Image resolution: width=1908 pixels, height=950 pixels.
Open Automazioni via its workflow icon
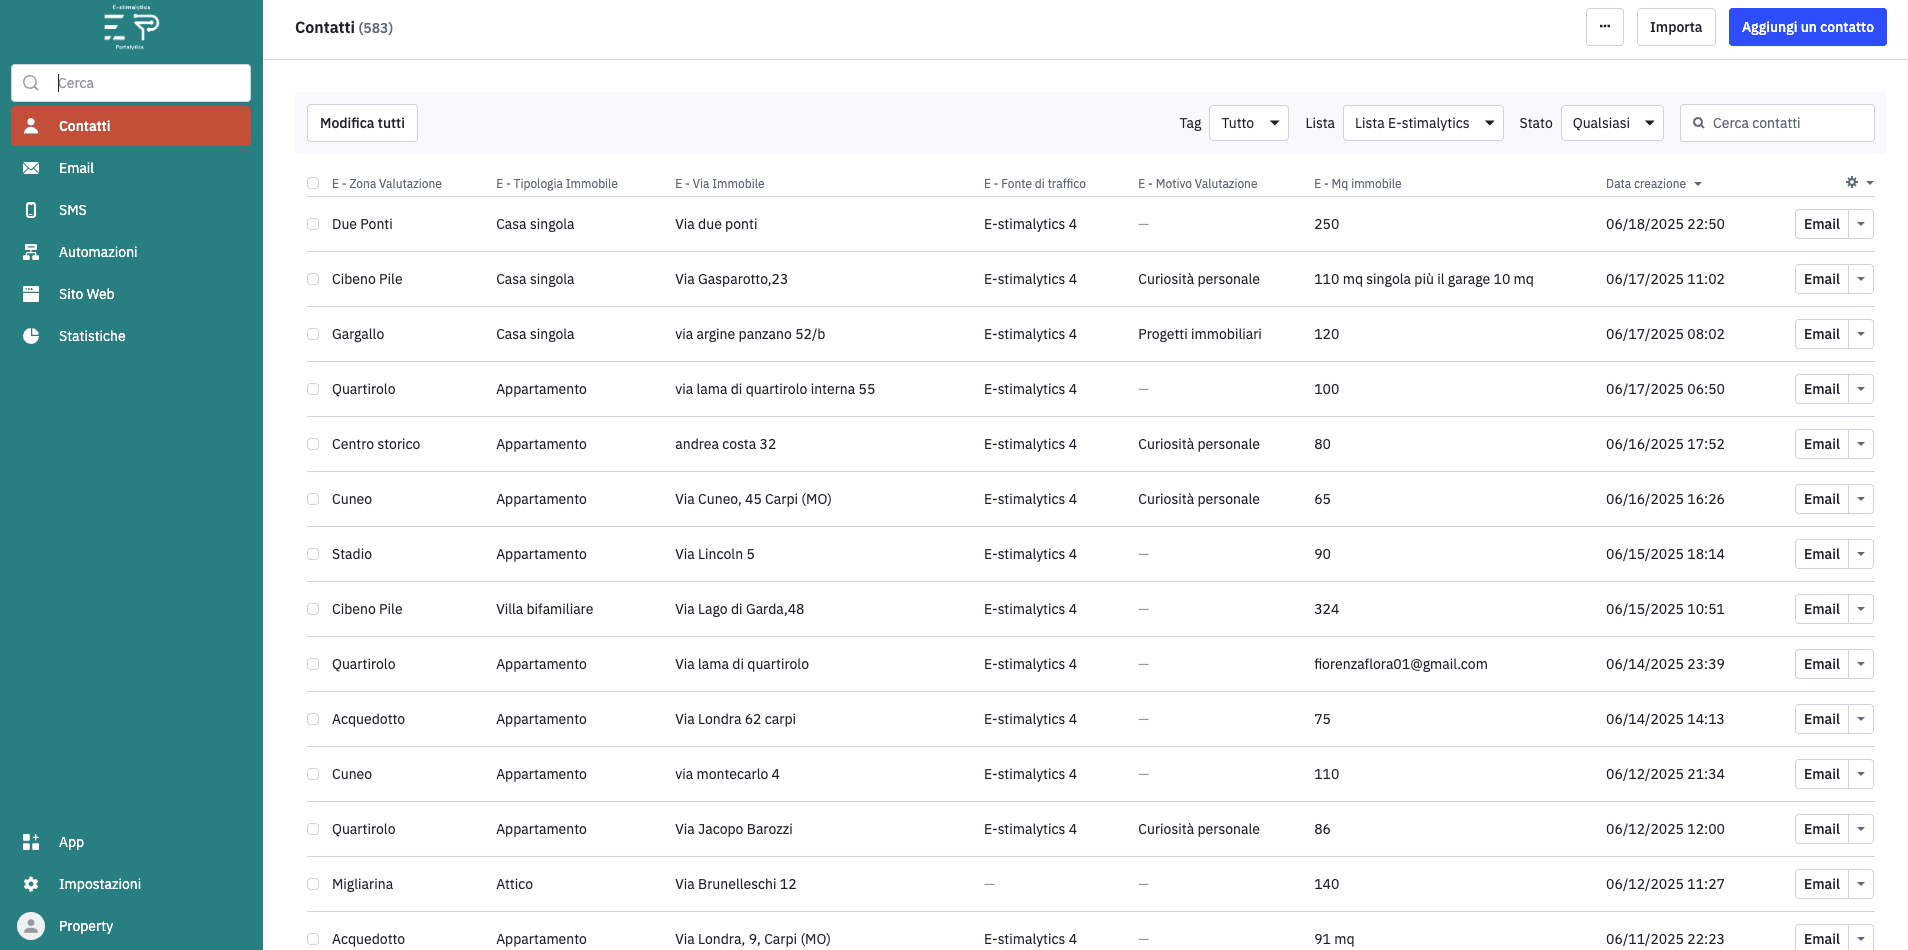31,252
